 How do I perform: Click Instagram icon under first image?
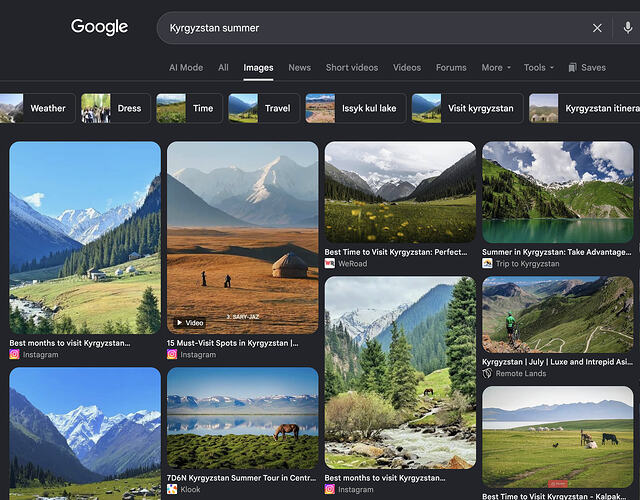tap(14, 354)
